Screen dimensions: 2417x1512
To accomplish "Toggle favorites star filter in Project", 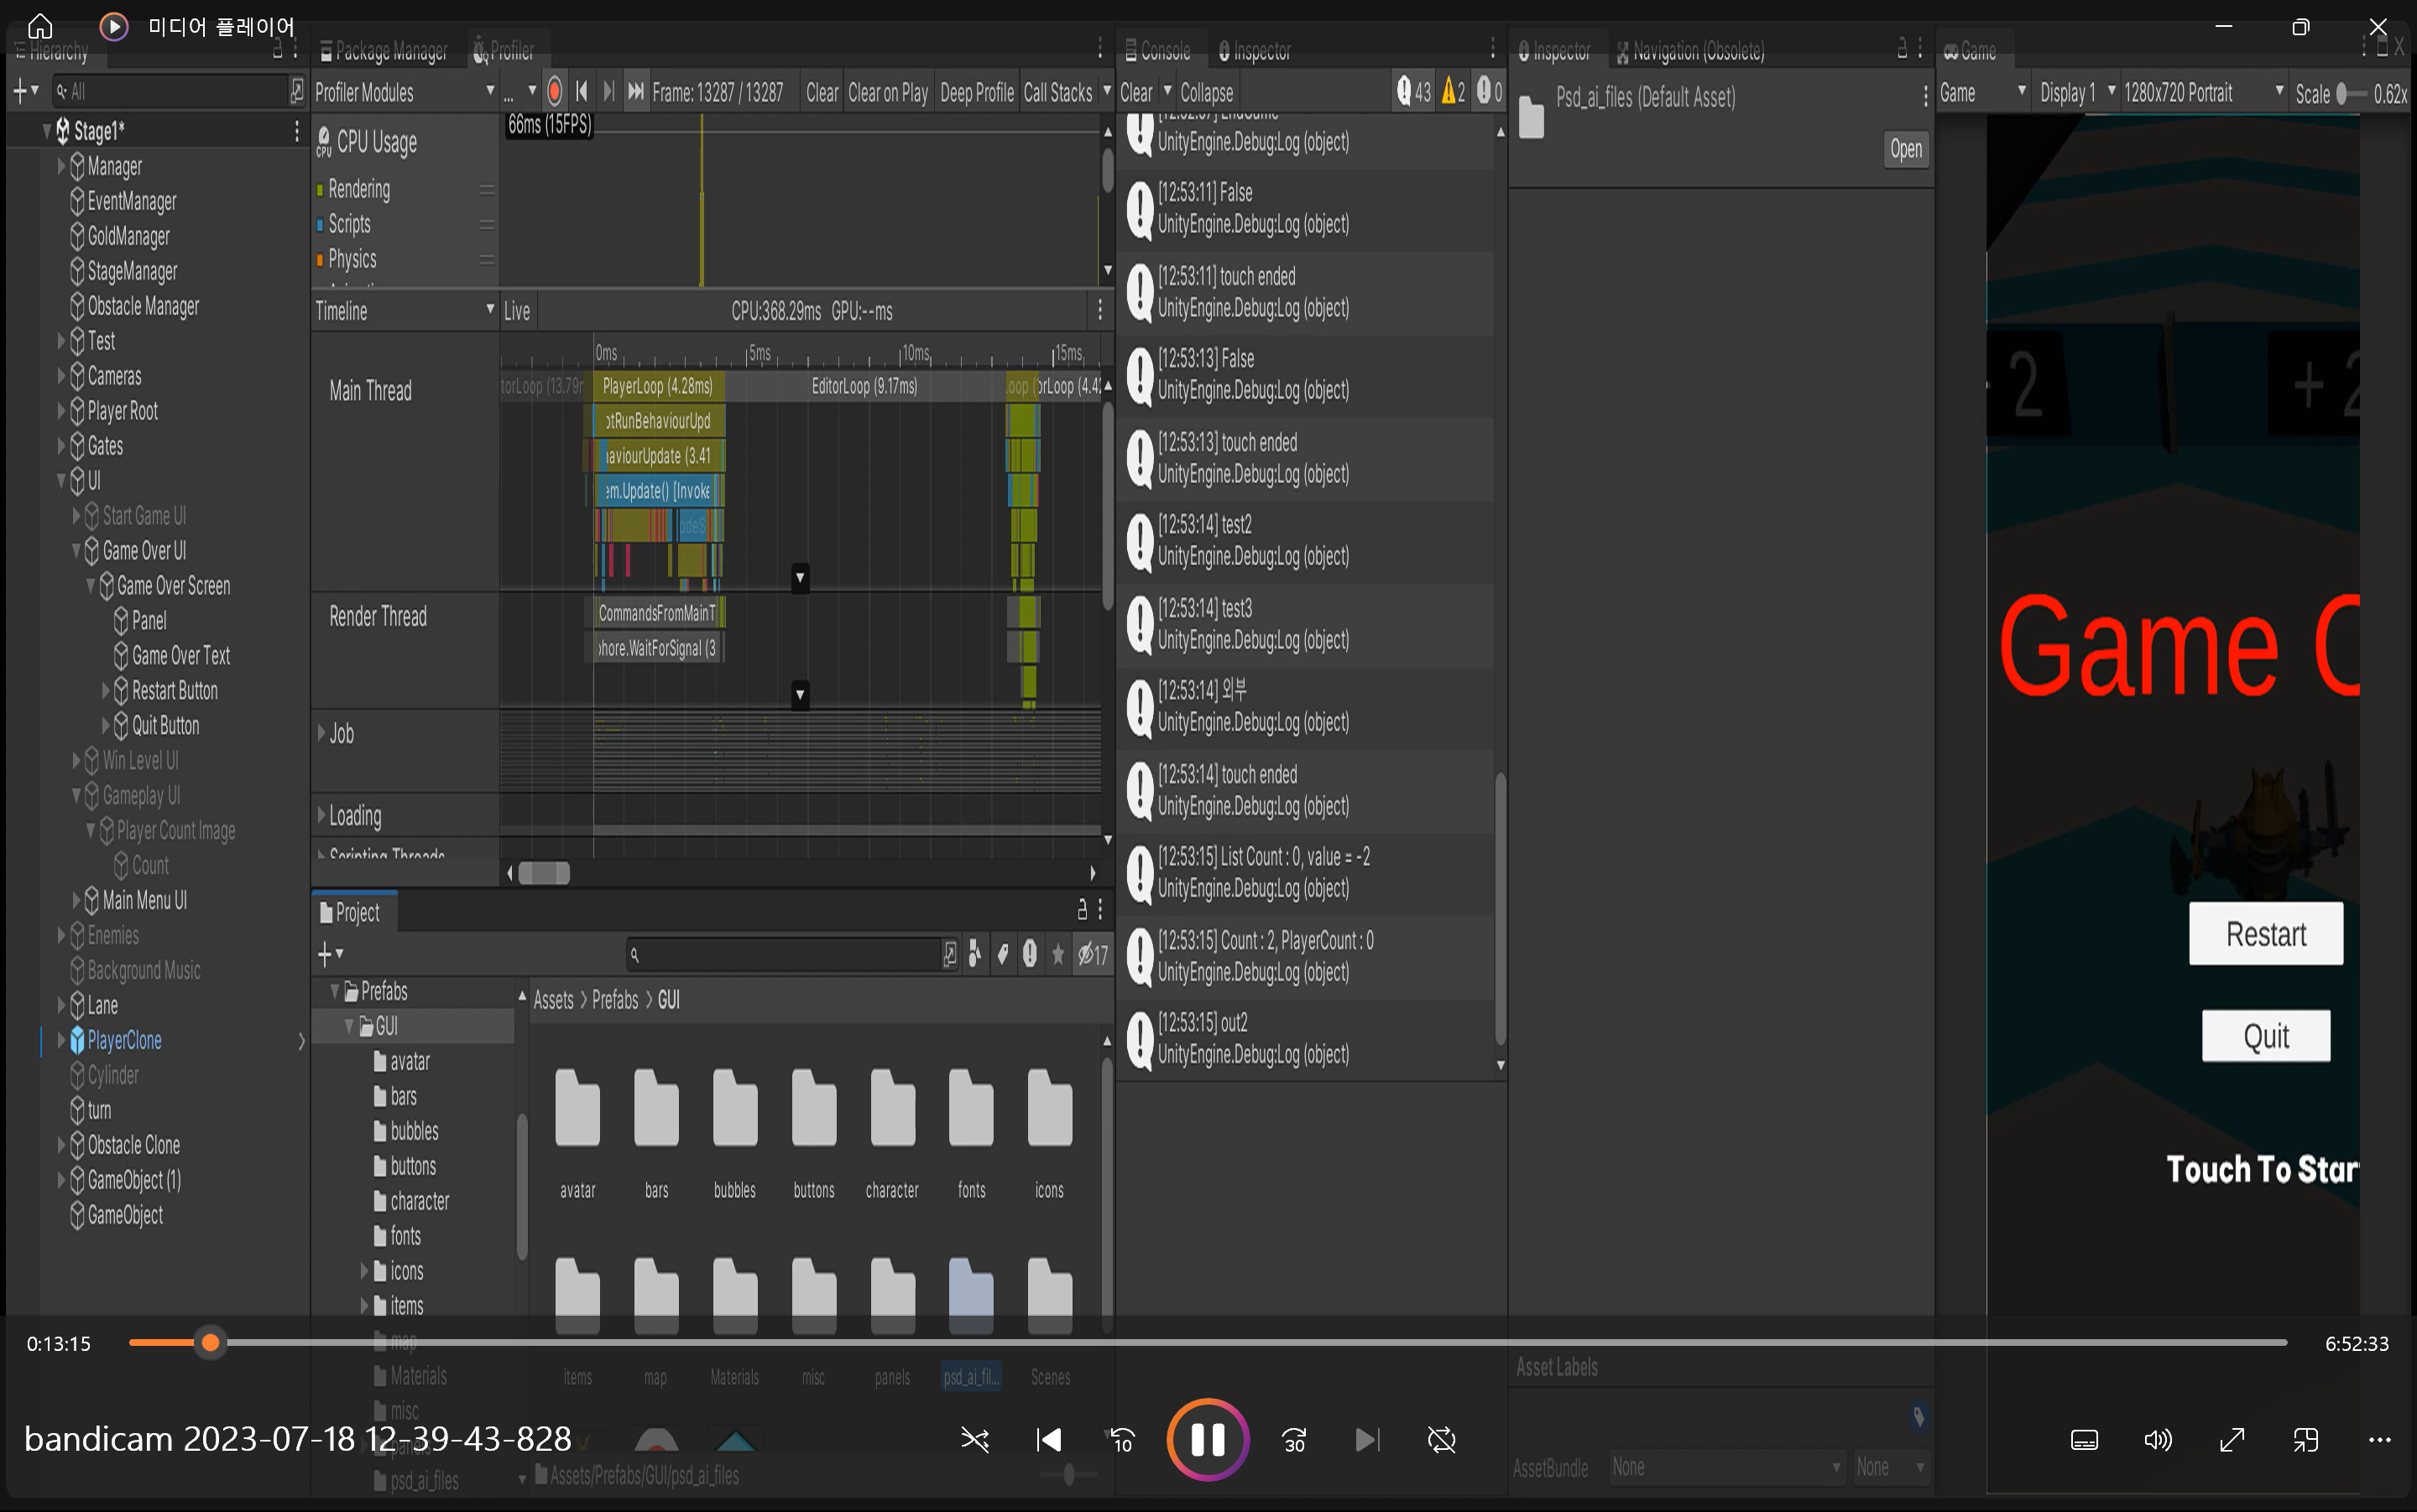I will pos(1058,955).
